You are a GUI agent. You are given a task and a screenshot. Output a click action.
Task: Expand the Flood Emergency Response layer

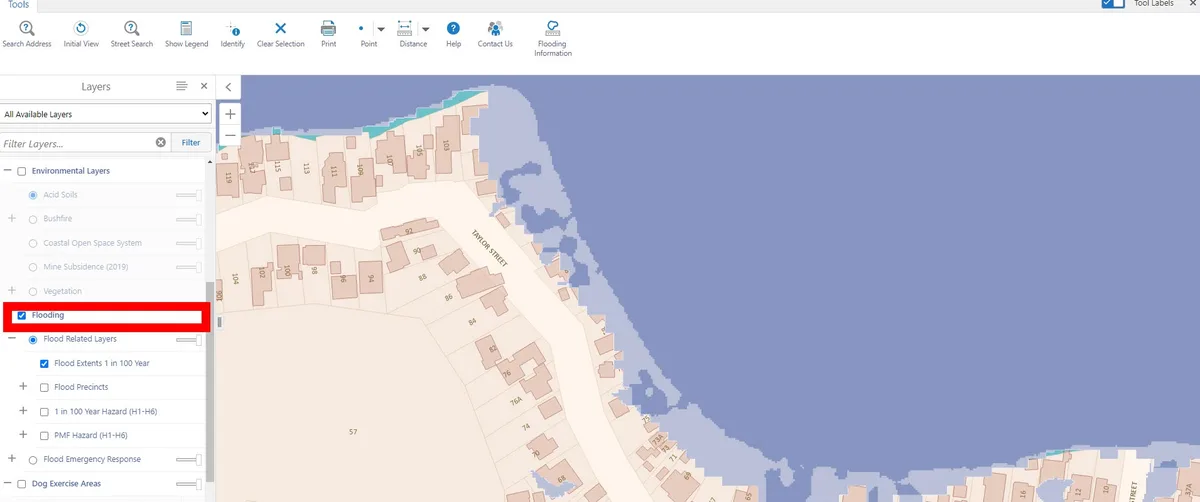click(12, 459)
